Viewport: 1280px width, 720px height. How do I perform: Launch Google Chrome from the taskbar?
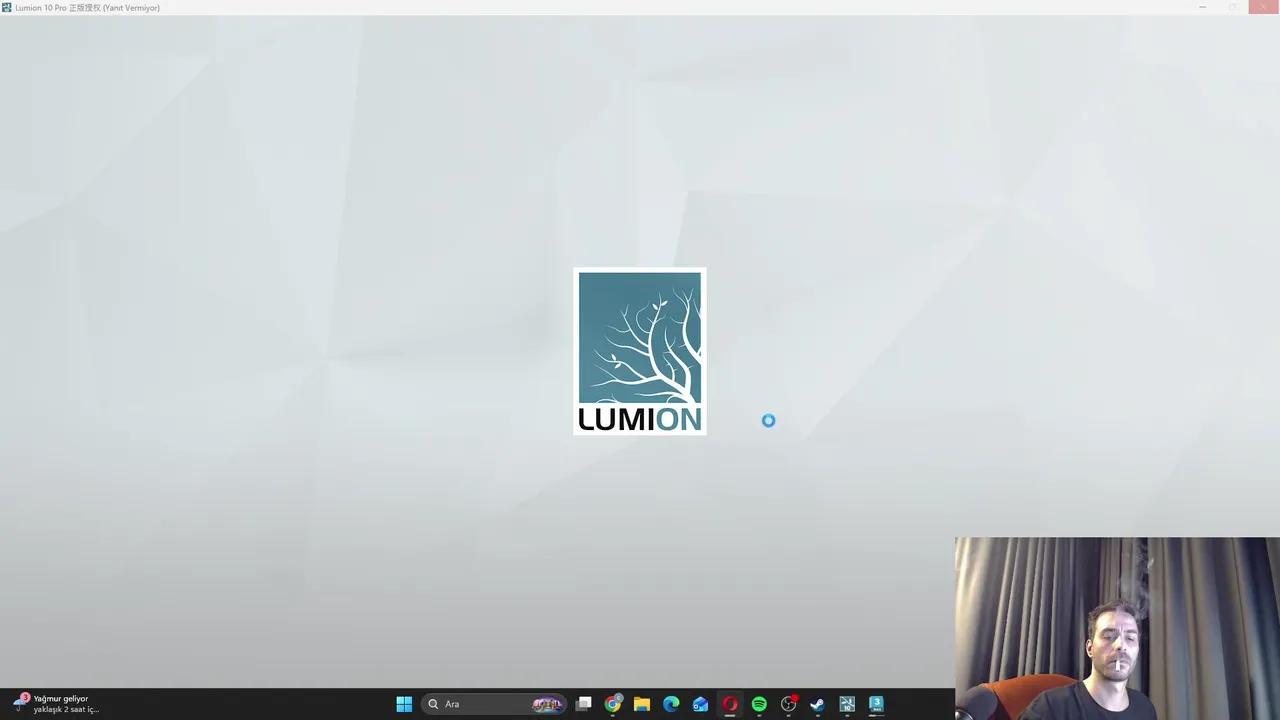[x=613, y=704]
